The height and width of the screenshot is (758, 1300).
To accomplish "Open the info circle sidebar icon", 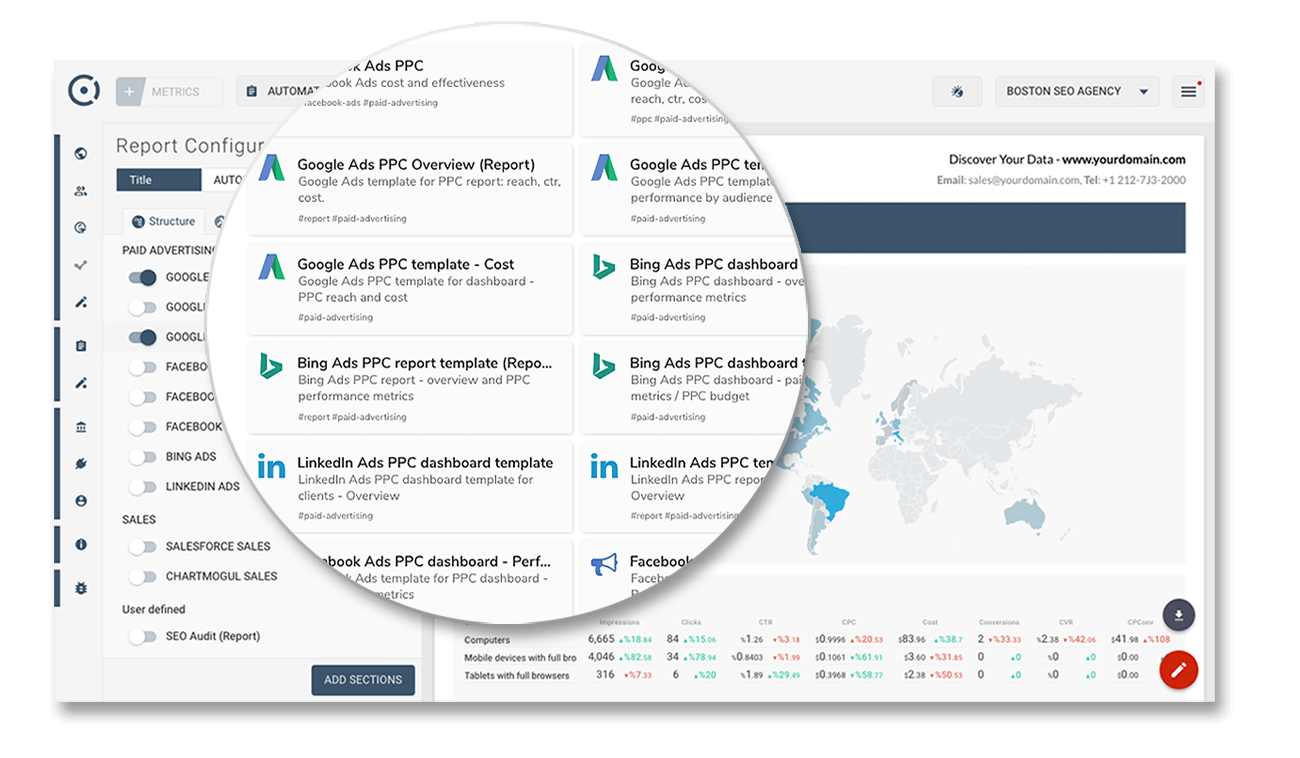I will coord(81,545).
